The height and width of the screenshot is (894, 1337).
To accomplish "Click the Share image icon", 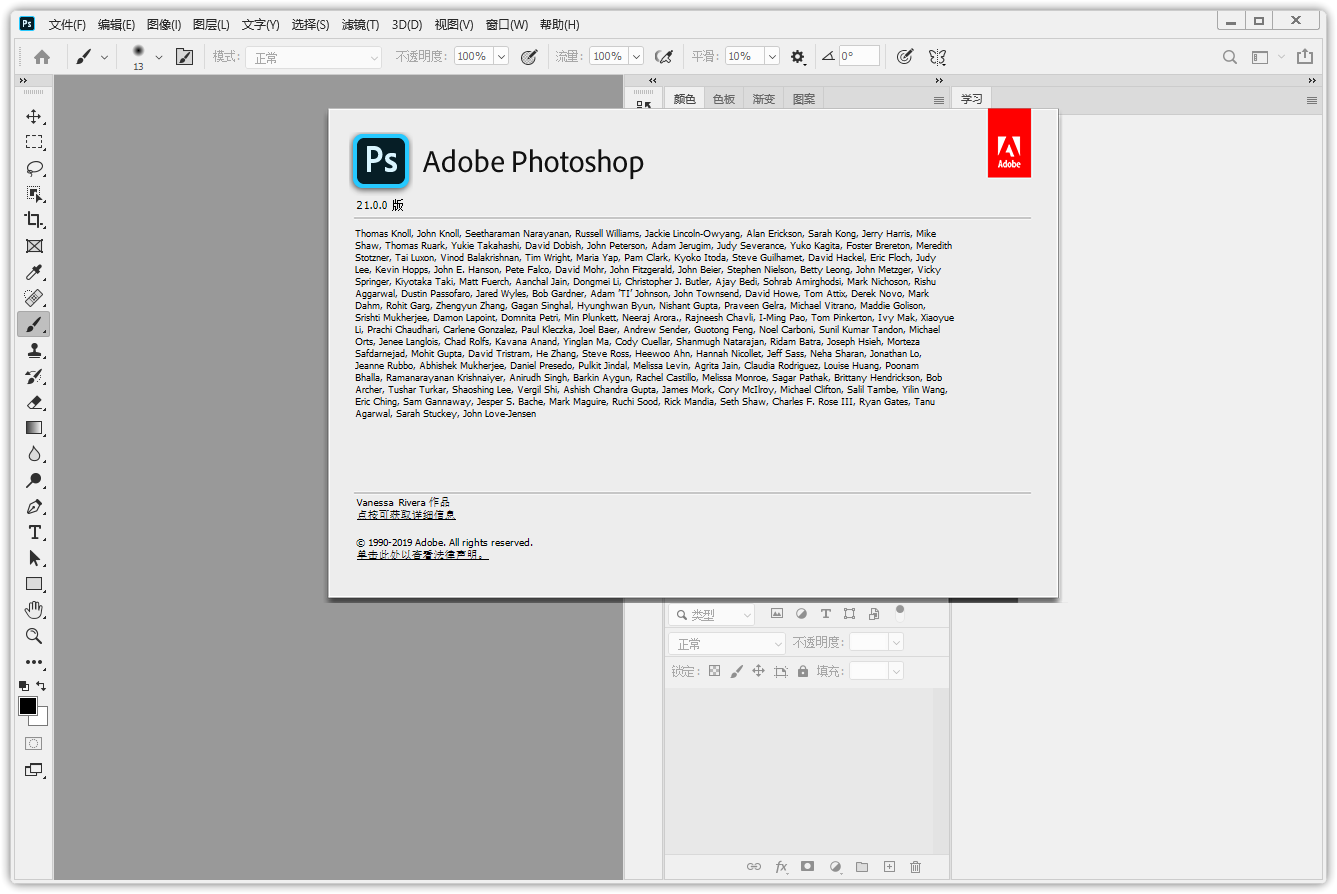I will tap(1304, 57).
